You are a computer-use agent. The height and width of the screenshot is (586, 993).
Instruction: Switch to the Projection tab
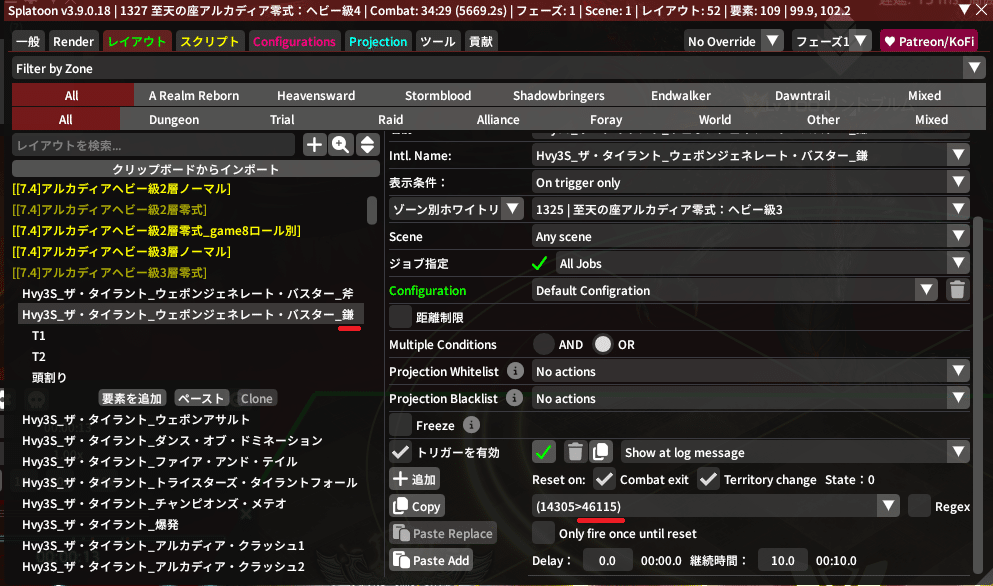tap(378, 42)
